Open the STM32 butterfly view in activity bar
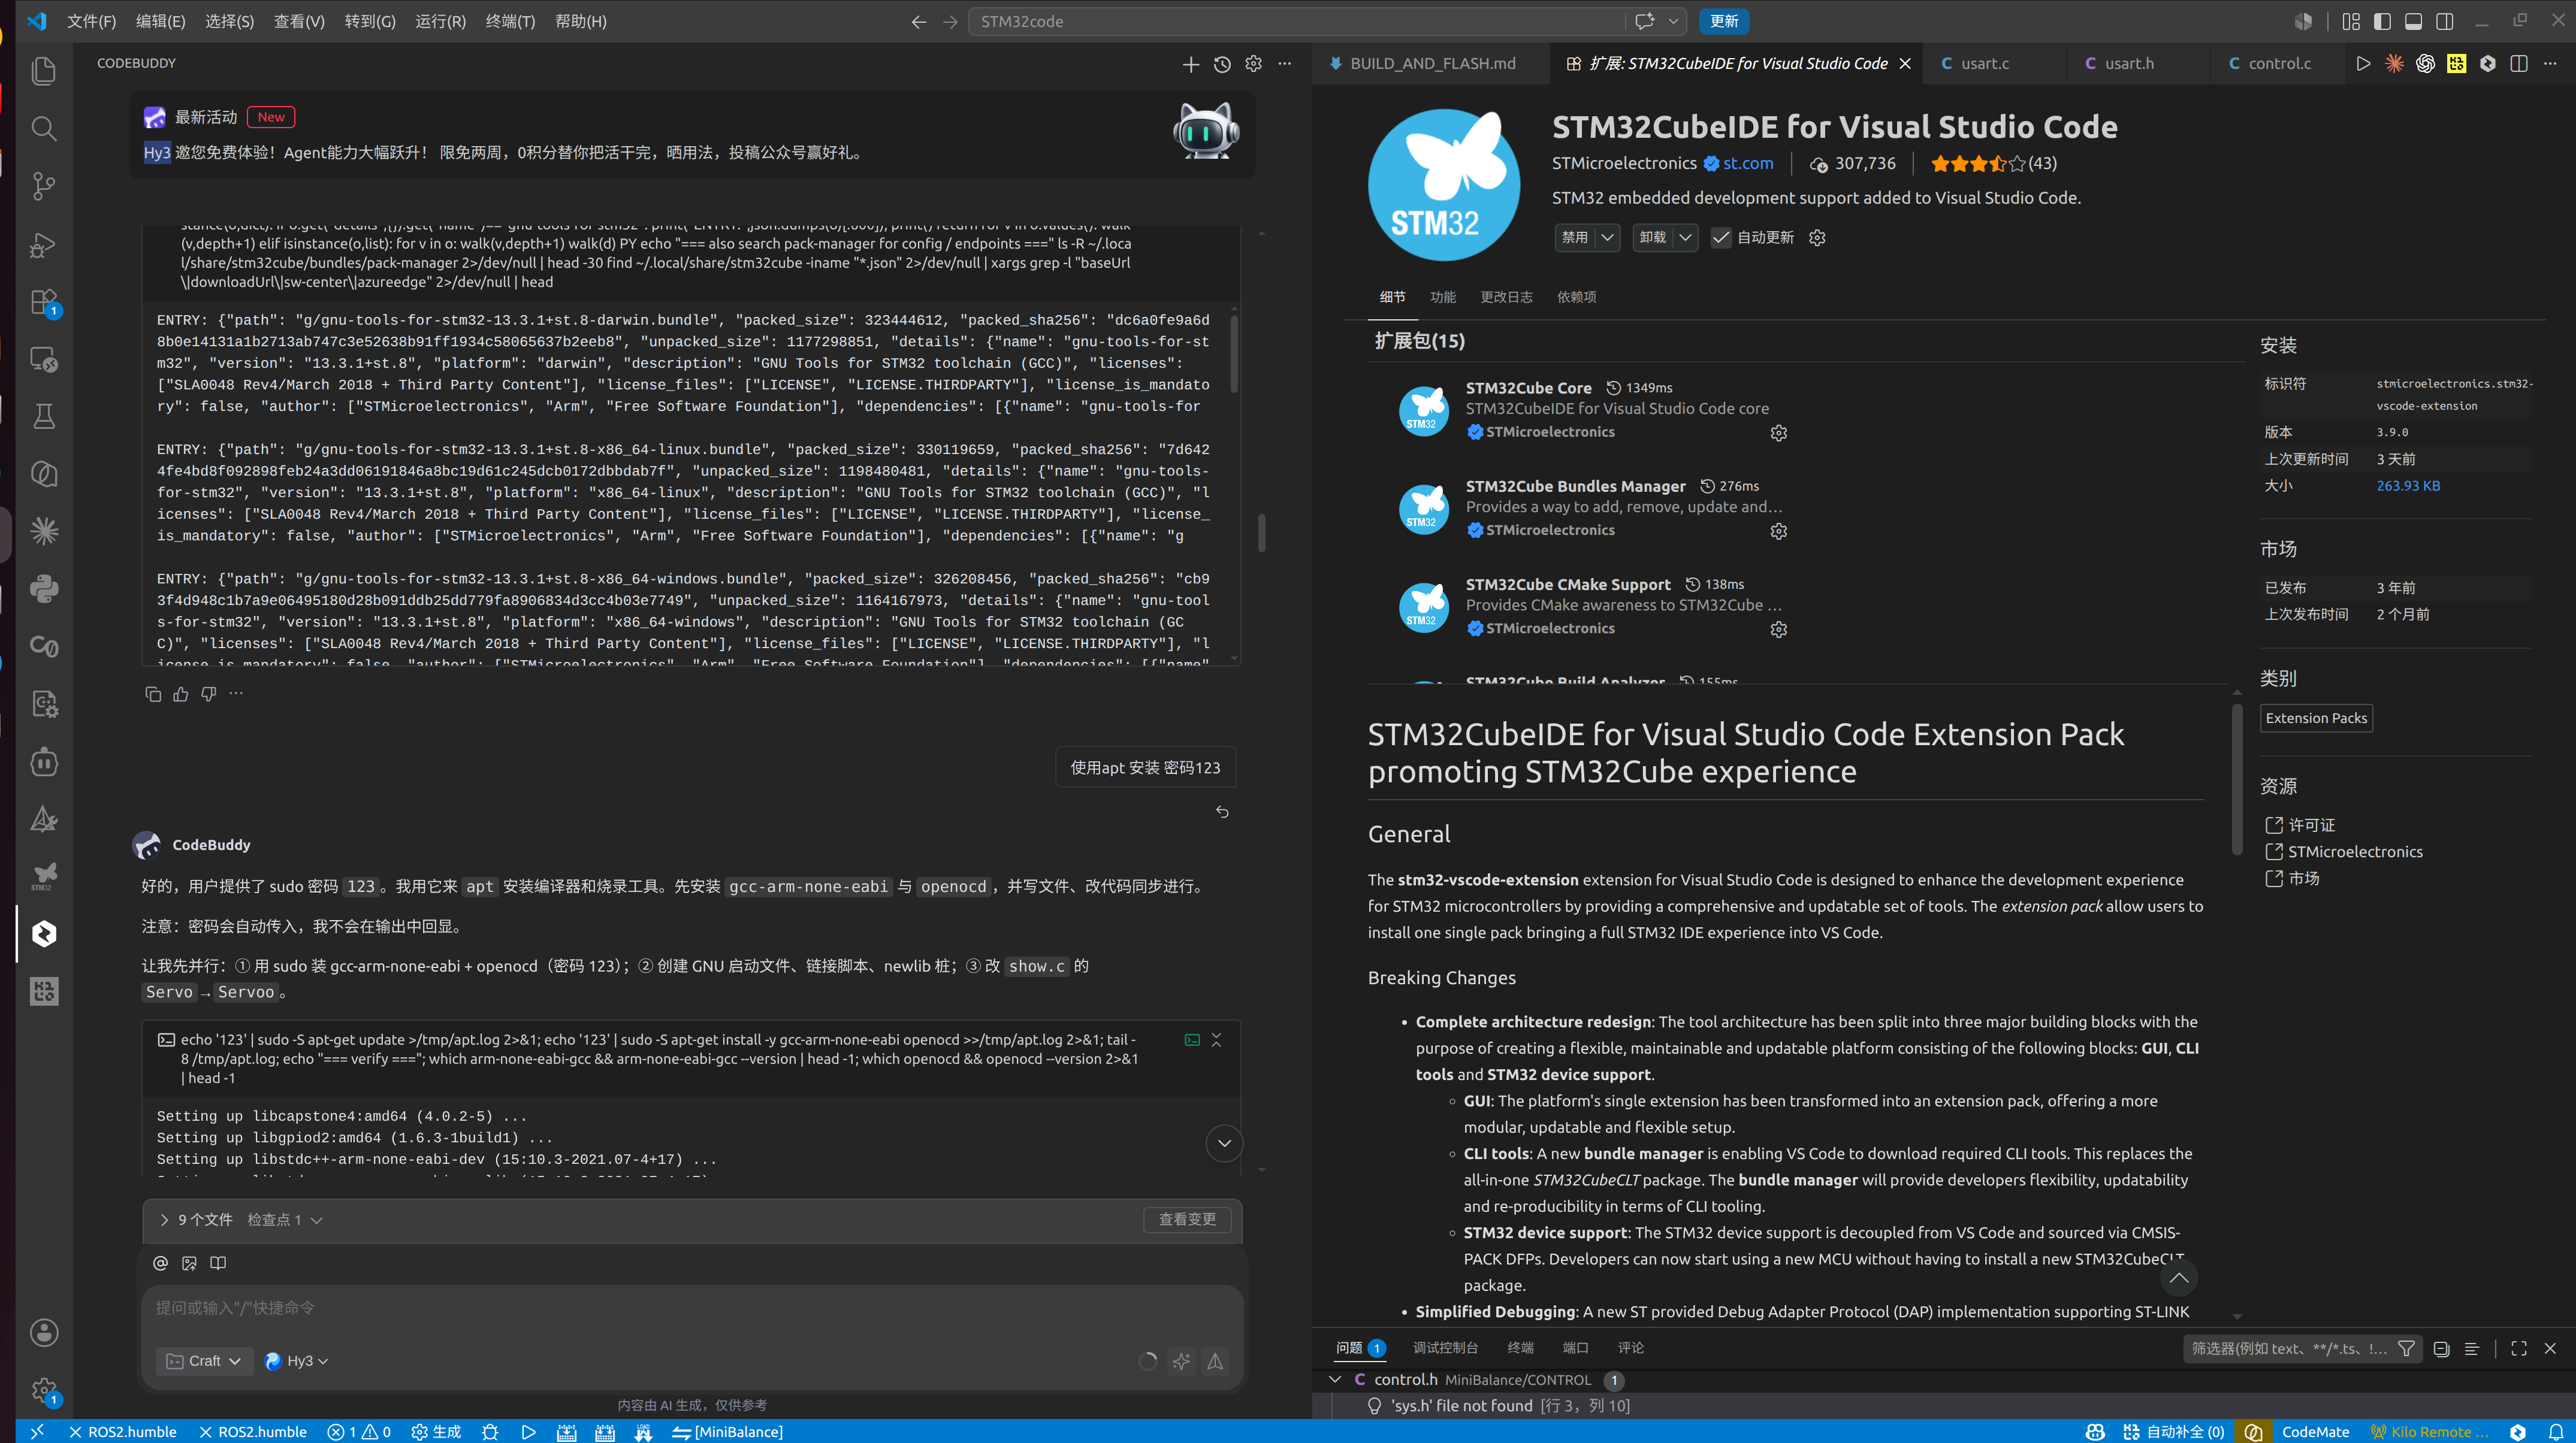This screenshot has width=2576, height=1443. 44,876
